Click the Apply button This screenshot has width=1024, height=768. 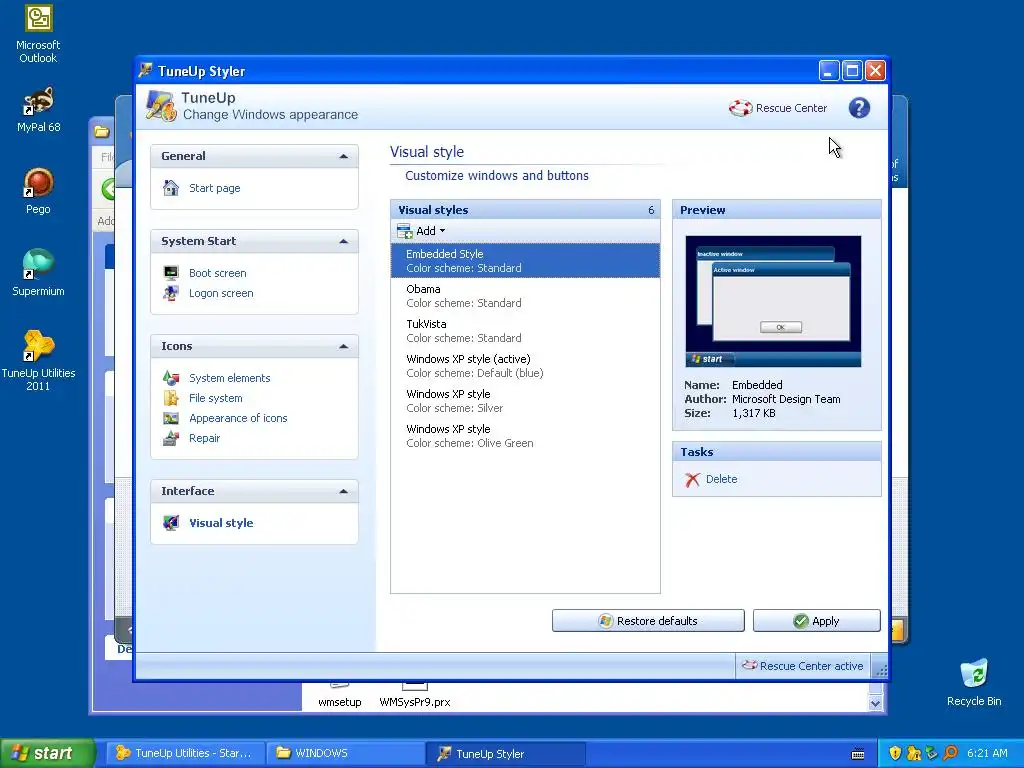pos(816,620)
